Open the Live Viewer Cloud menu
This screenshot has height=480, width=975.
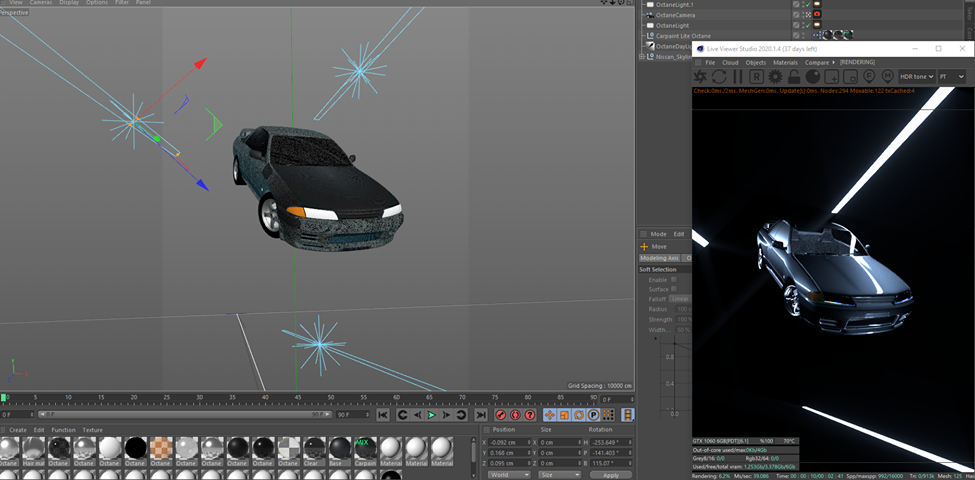(x=730, y=62)
